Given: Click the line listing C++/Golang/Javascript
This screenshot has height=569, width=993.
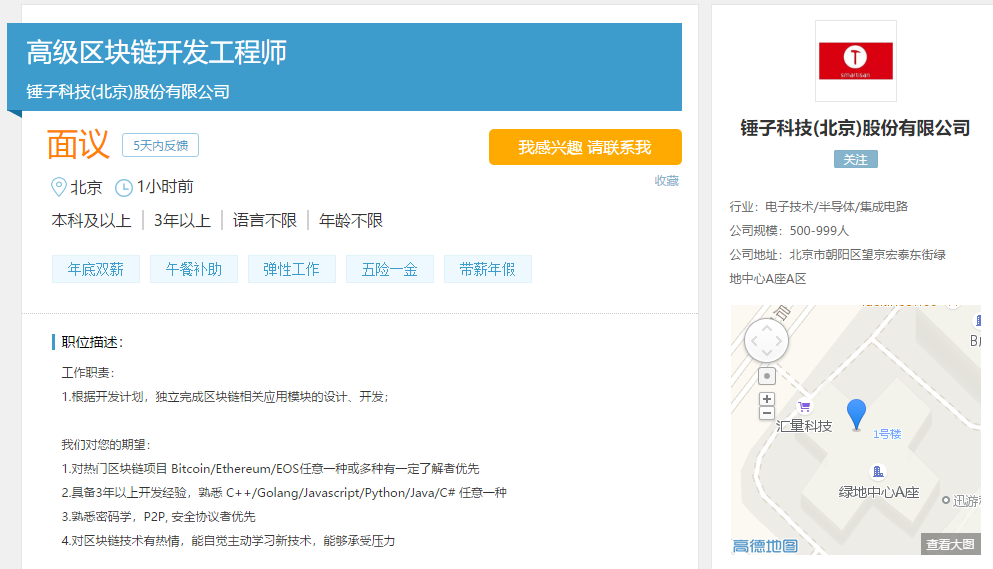Looking at the screenshot, I should pyautogui.click(x=284, y=493).
